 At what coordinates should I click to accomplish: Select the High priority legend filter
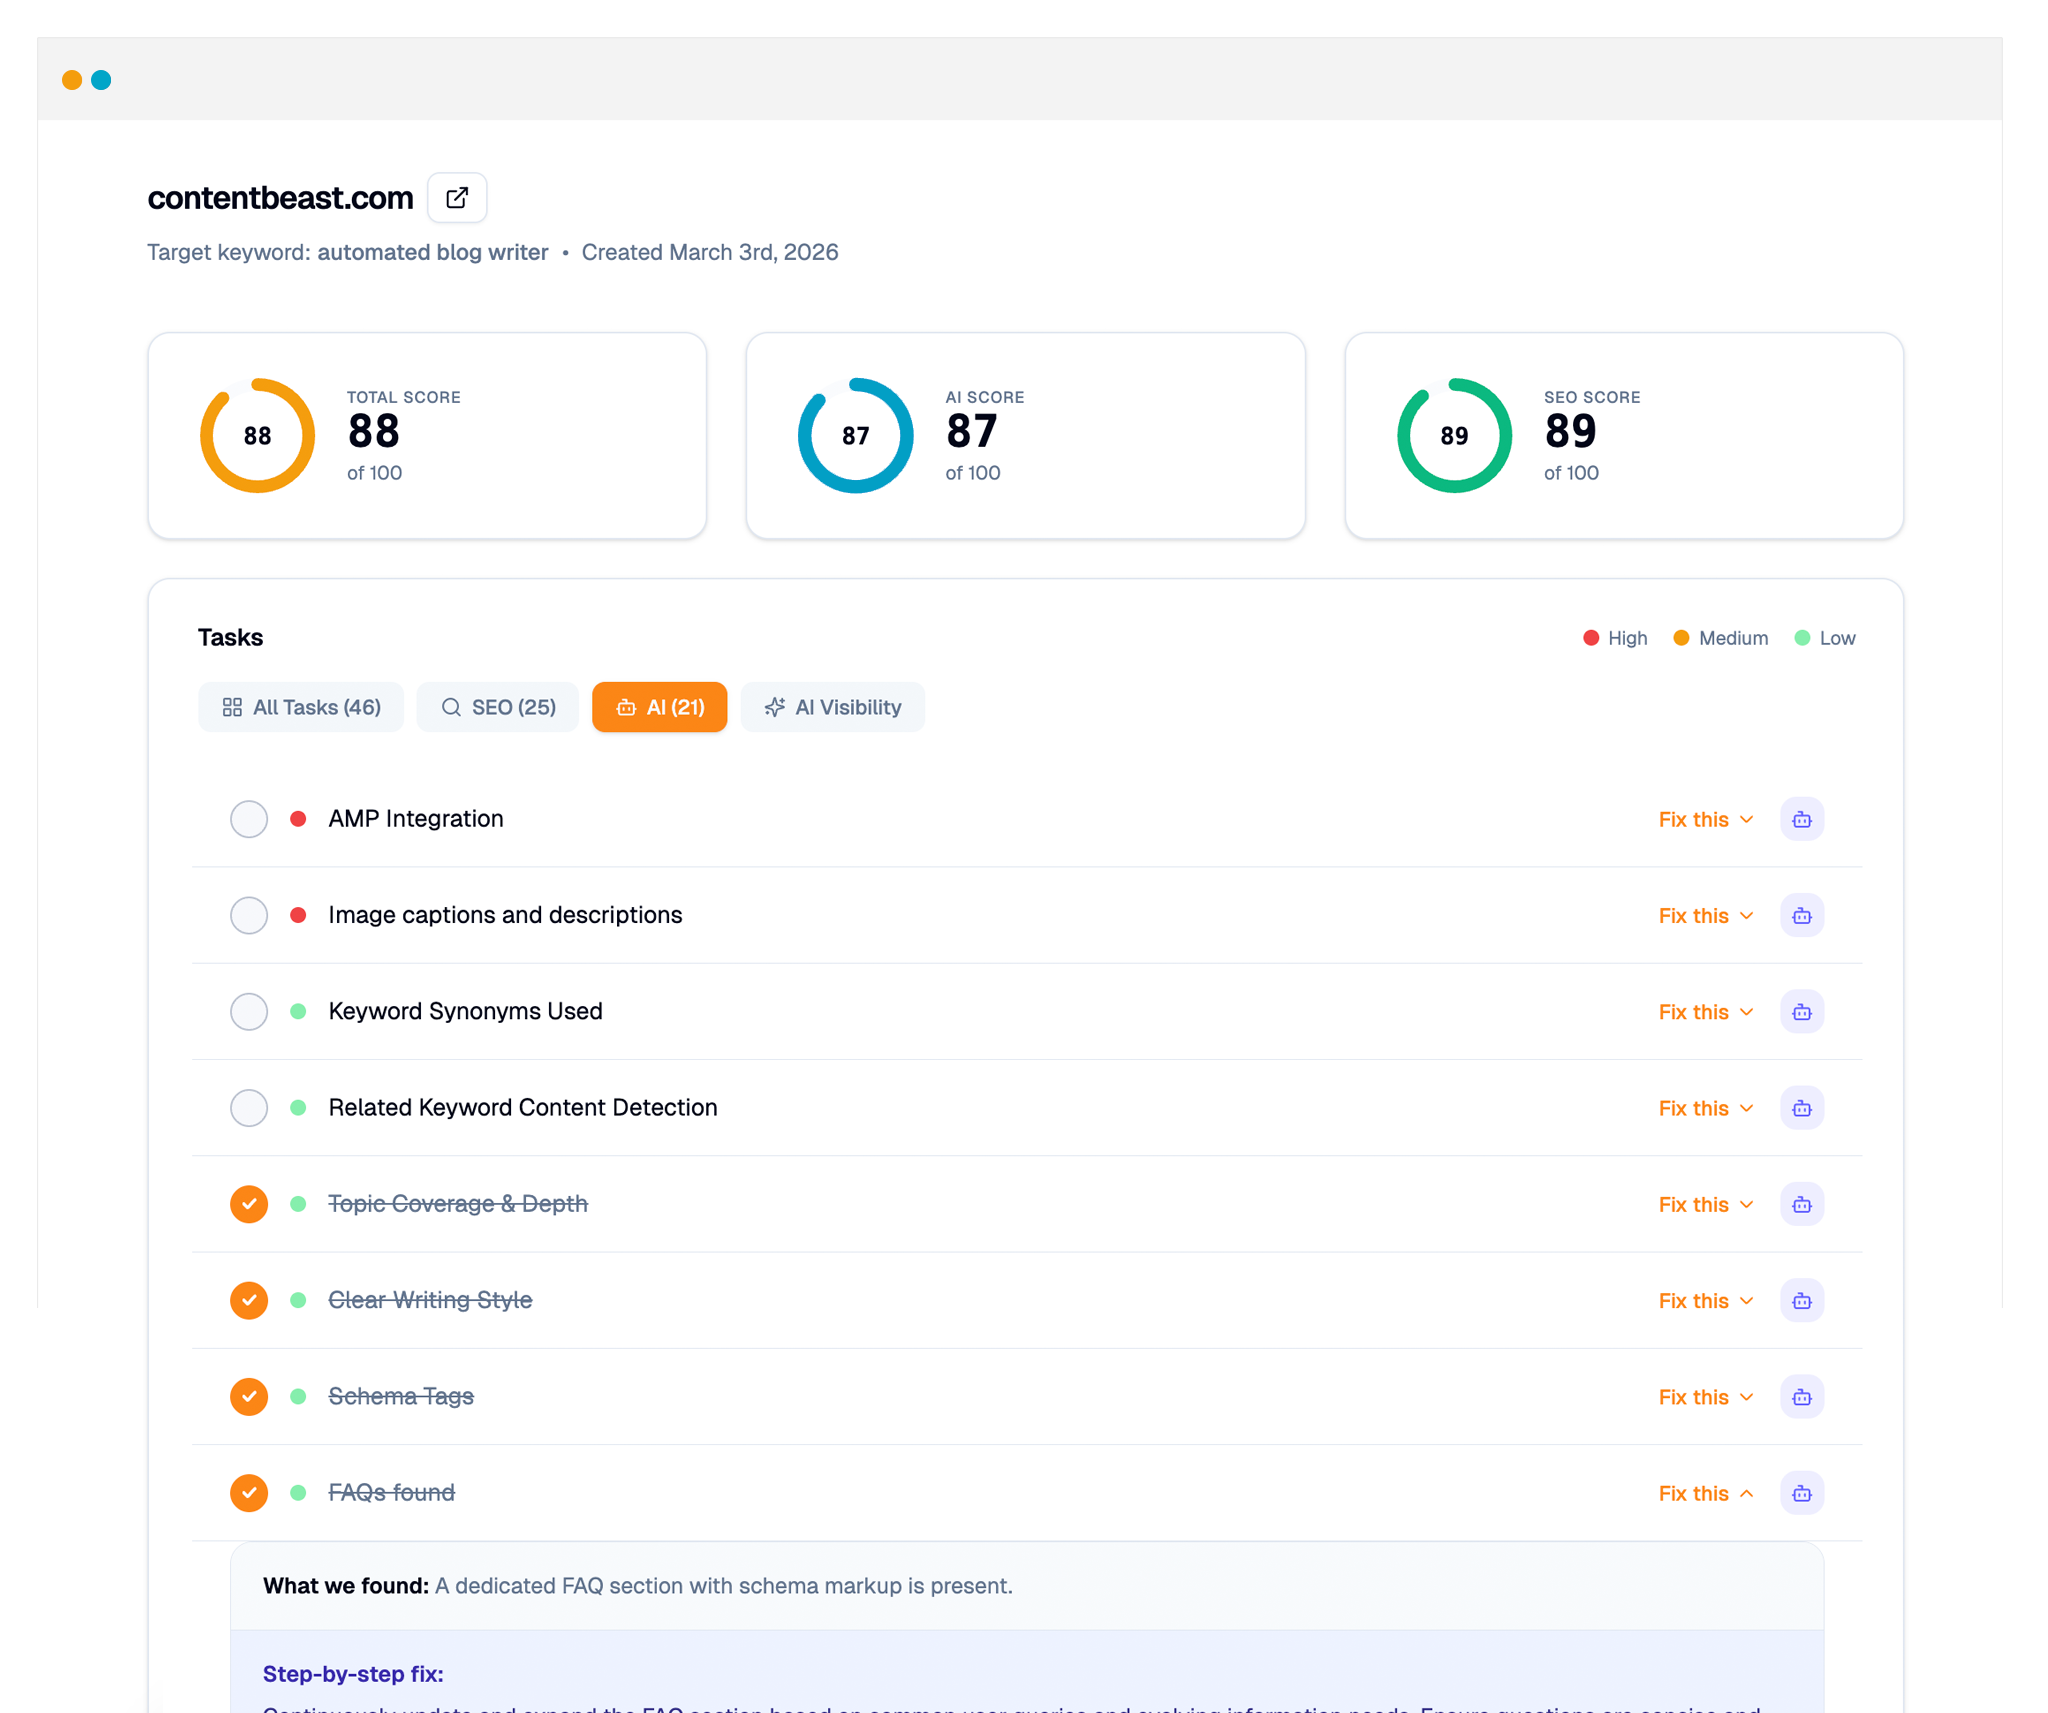click(x=1613, y=637)
